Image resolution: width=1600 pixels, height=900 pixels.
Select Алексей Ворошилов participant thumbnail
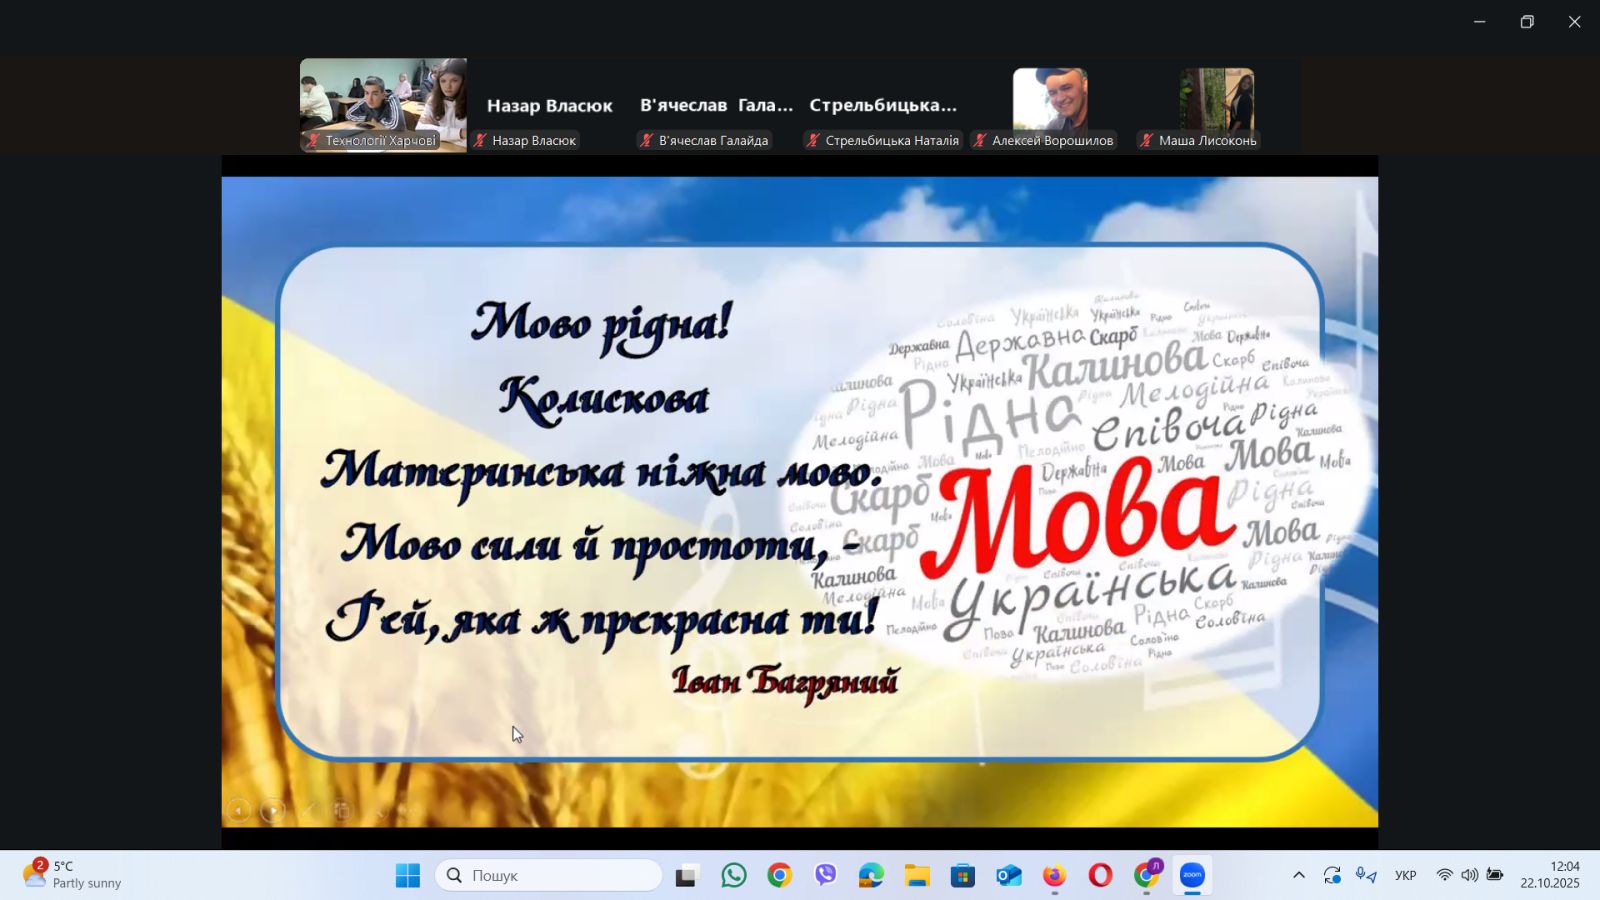[x=1049, y=104]
